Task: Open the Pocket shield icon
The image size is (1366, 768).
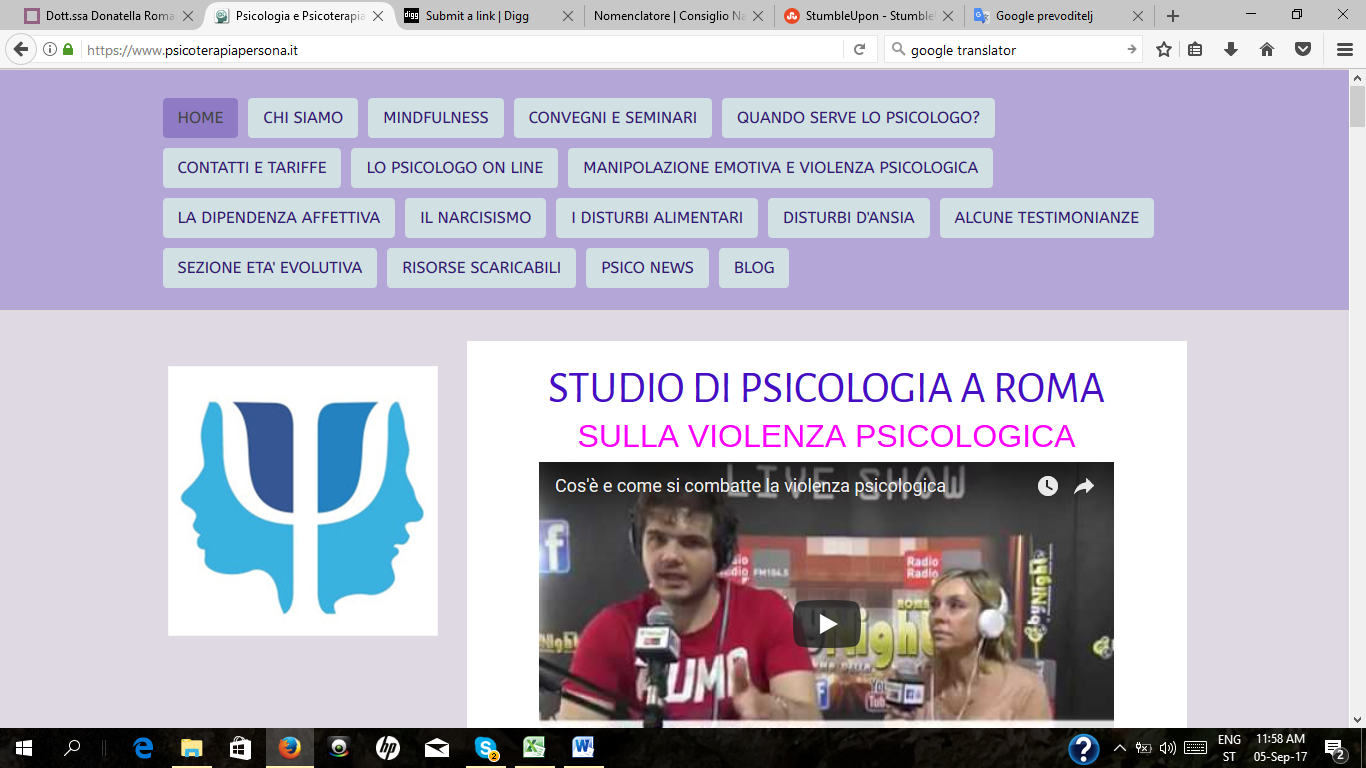Action: coord(1303,50)
